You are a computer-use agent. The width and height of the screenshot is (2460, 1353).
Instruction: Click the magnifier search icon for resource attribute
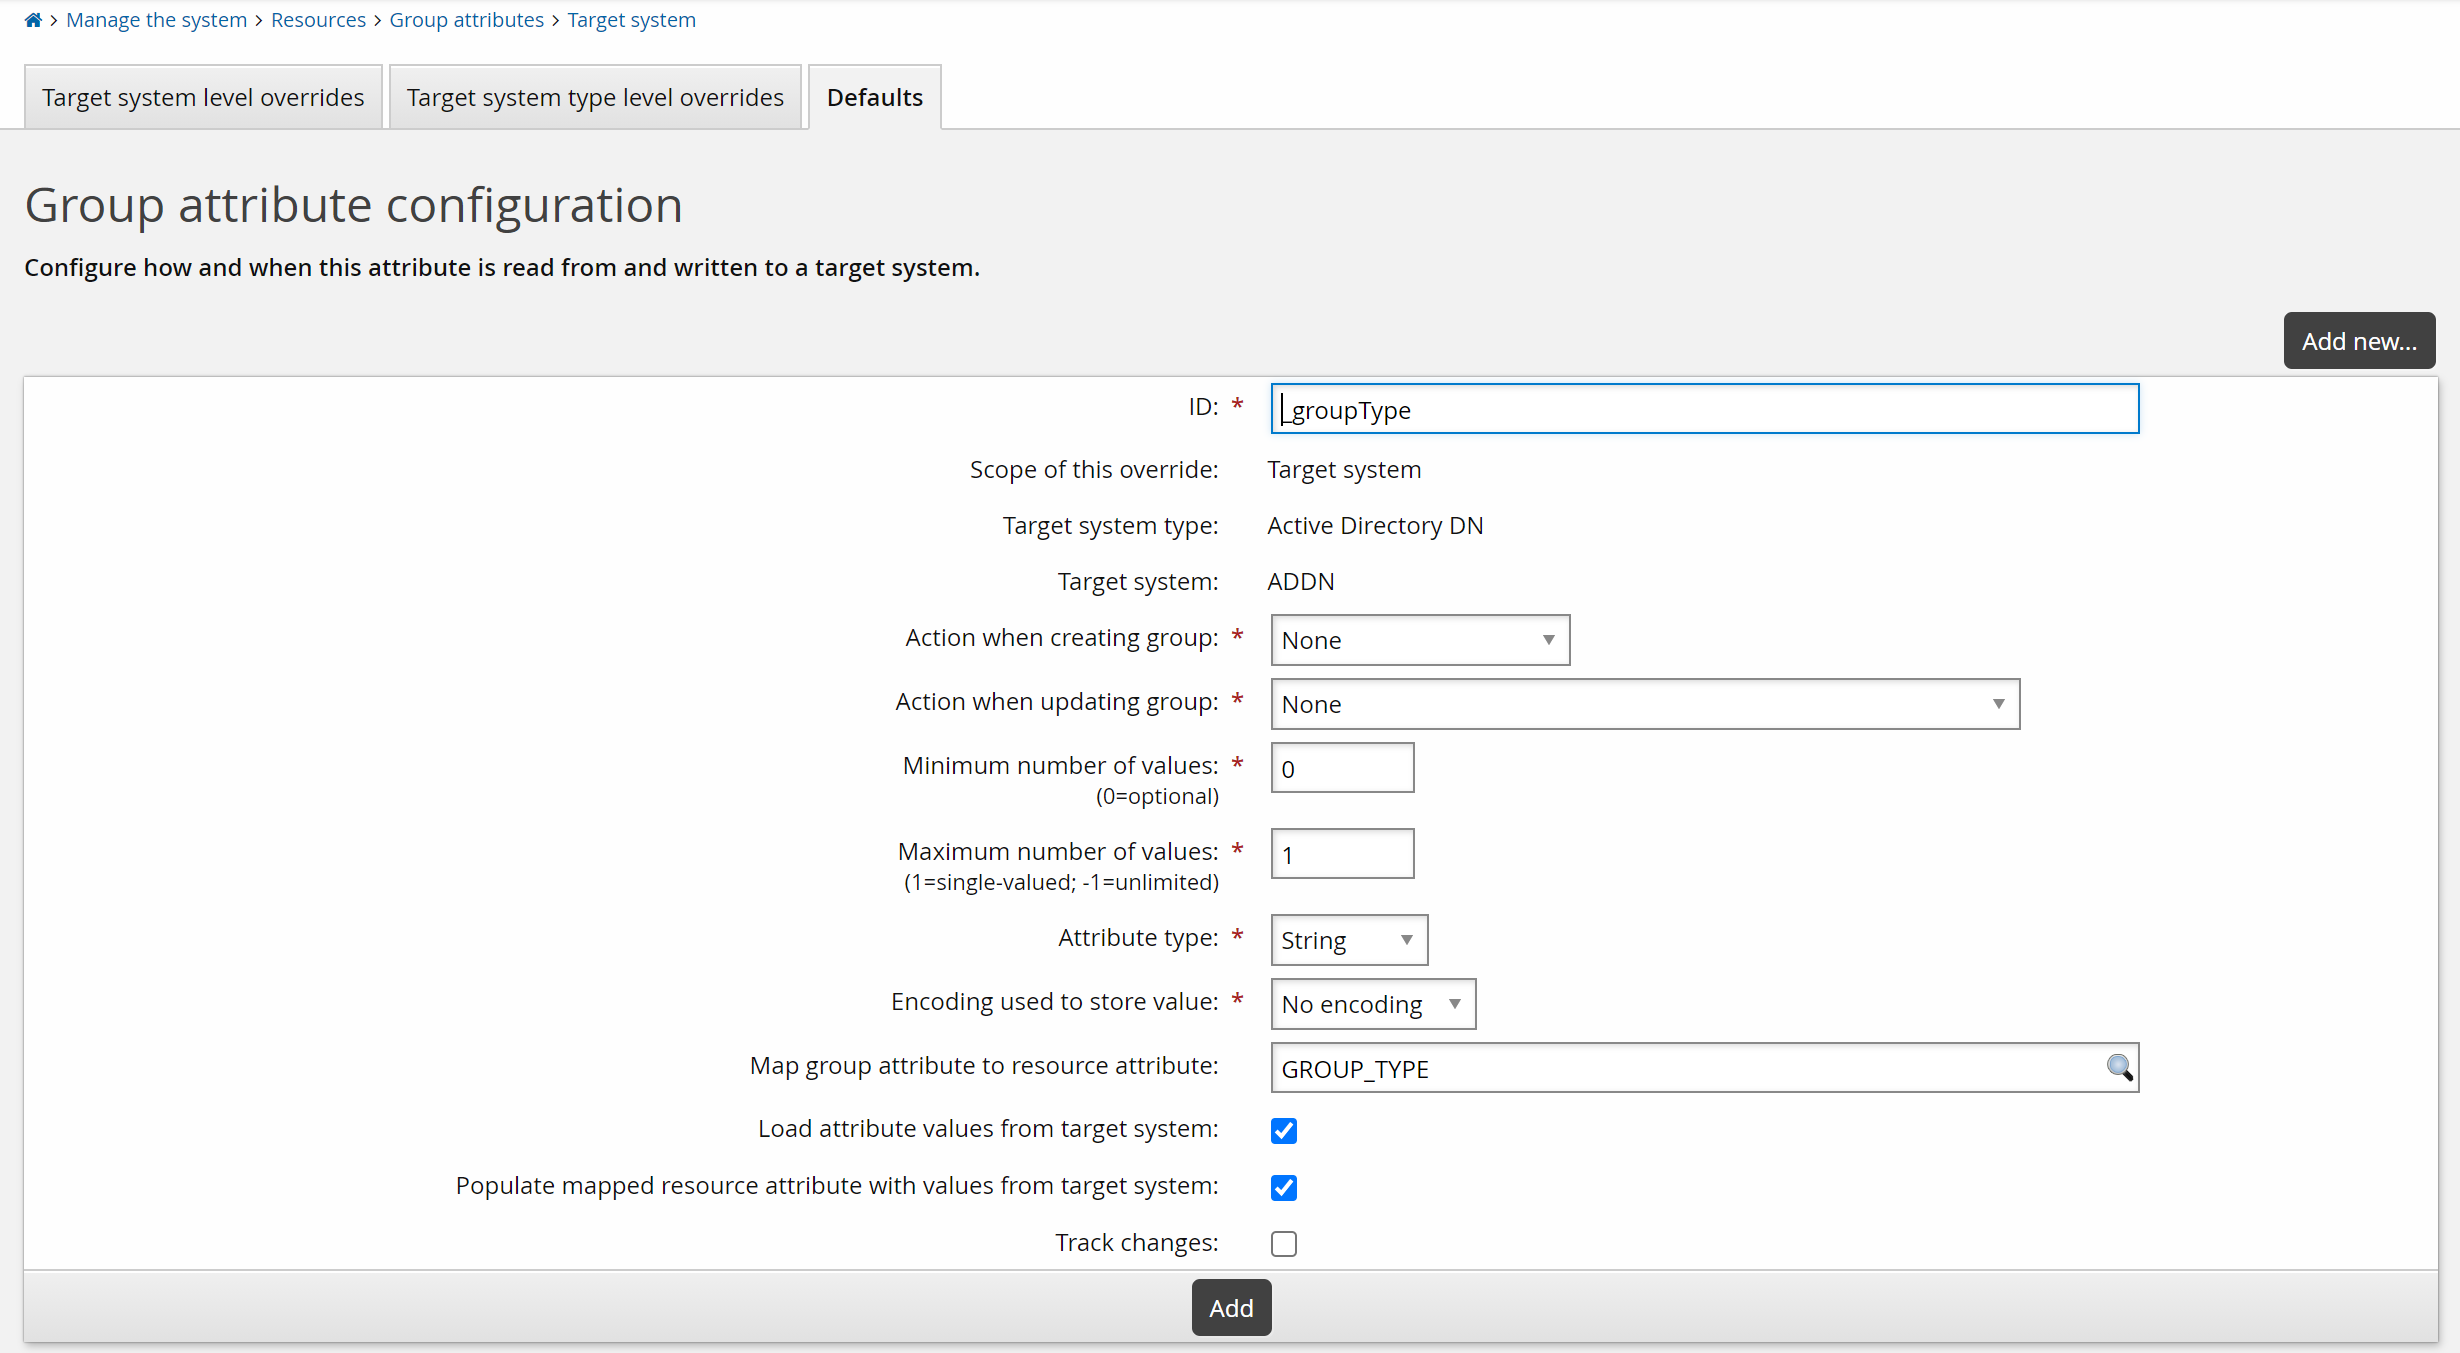click(2119, 1067)
